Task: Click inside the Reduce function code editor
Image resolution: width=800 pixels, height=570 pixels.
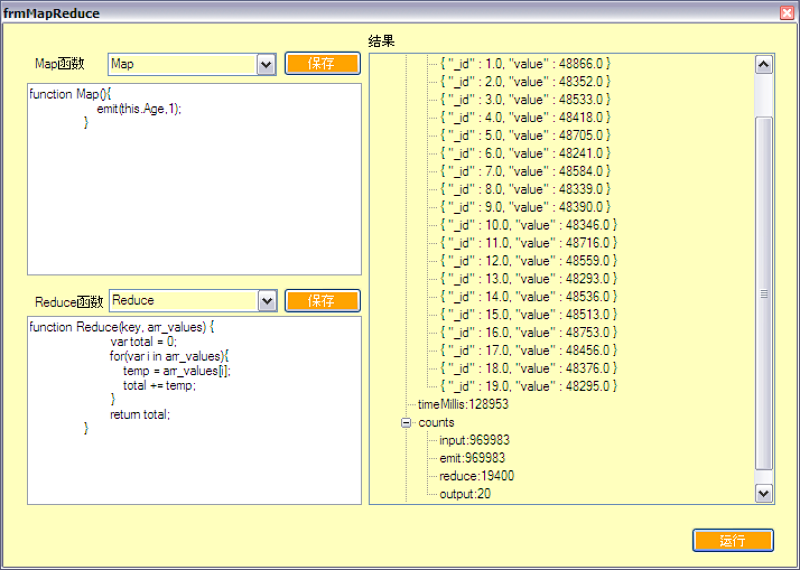Action: pos(194,410)
